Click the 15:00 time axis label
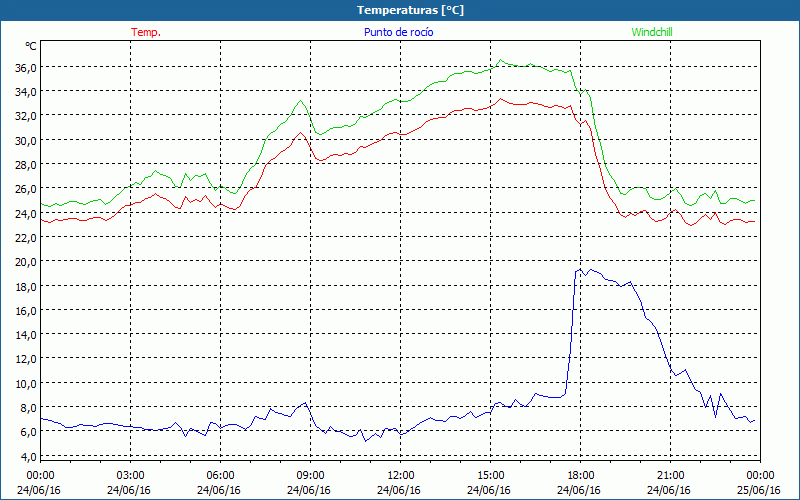Image resolution: width=800 pixels, height=500 pixels. (491, 476)
